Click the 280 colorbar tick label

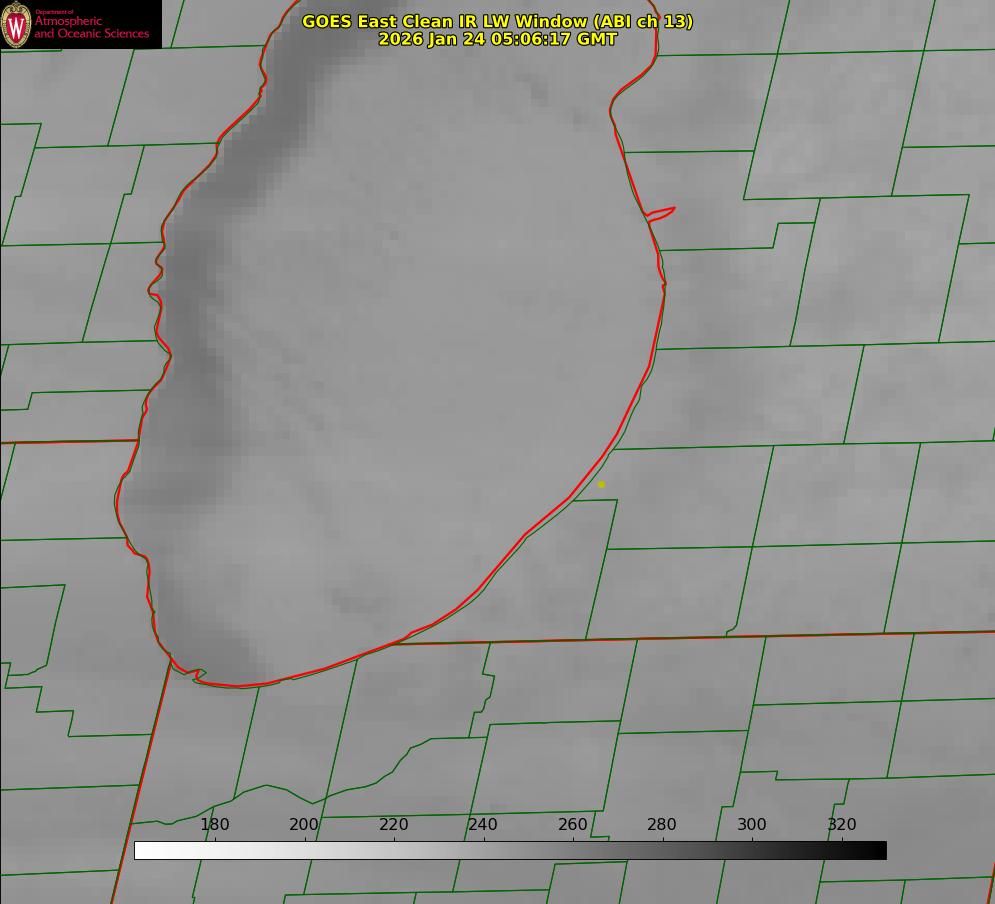click(x=662, y=825)
